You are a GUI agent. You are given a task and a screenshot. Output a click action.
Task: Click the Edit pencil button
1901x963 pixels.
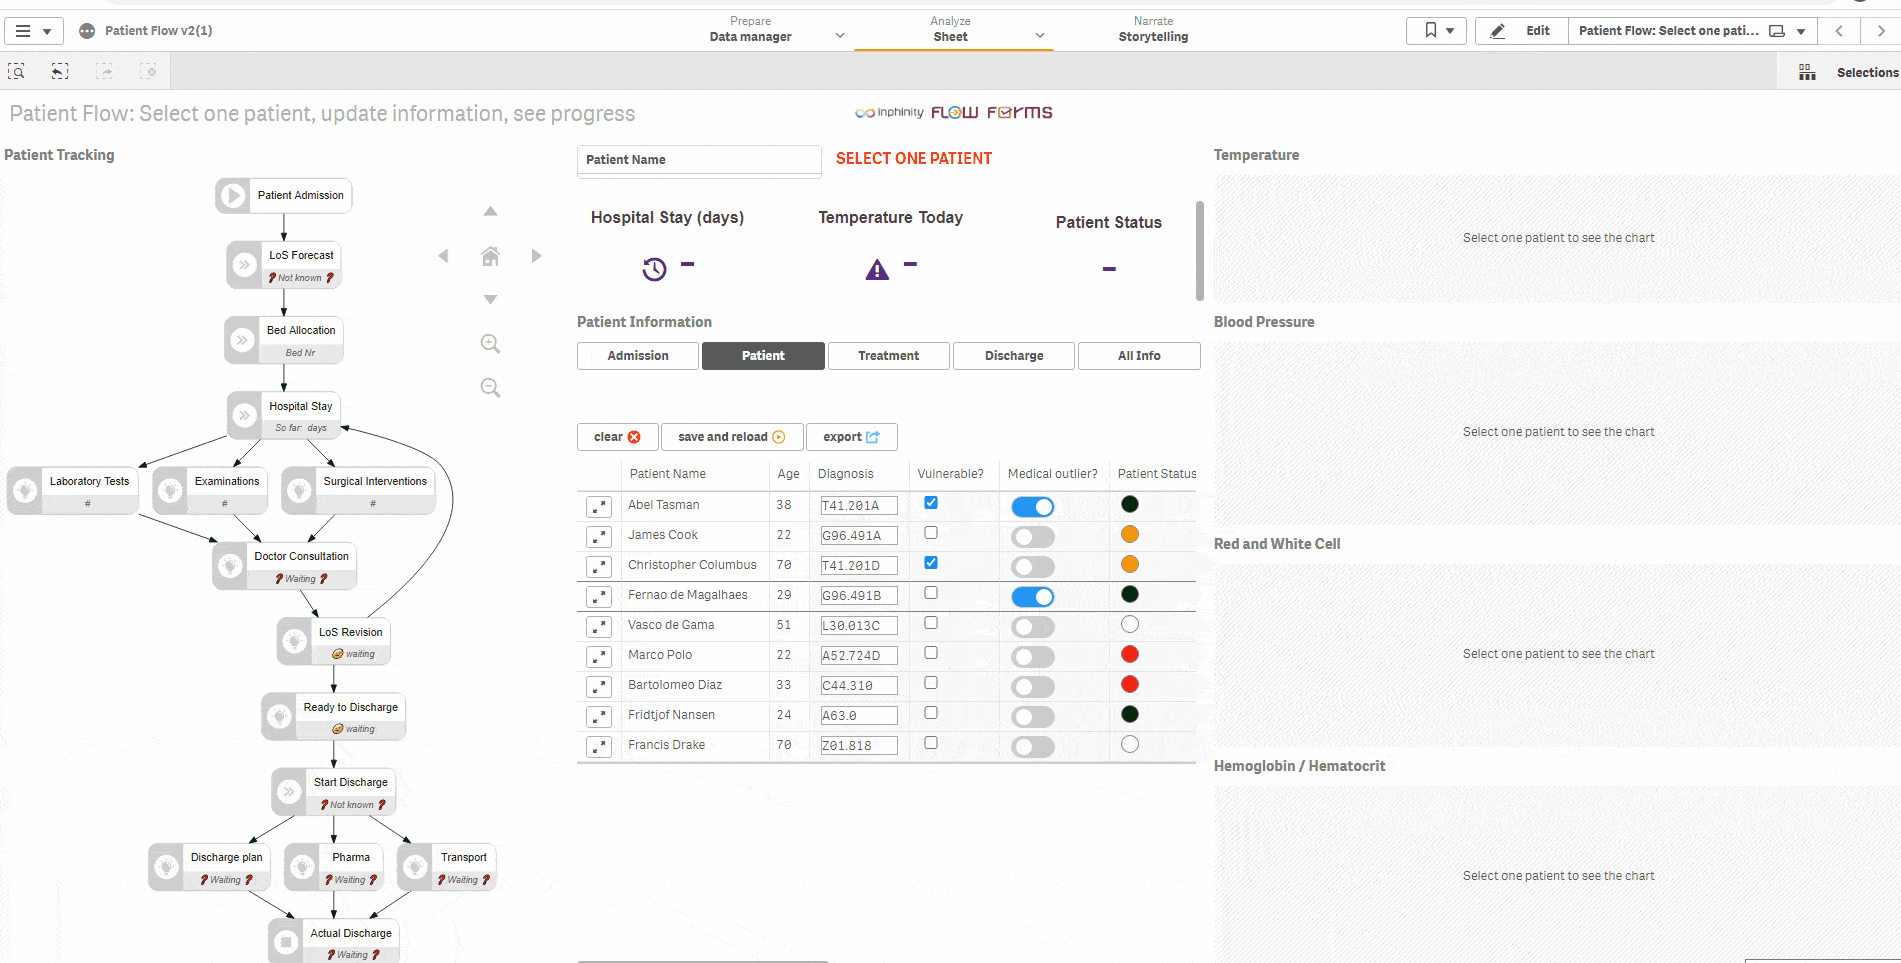pos(1522,31)
